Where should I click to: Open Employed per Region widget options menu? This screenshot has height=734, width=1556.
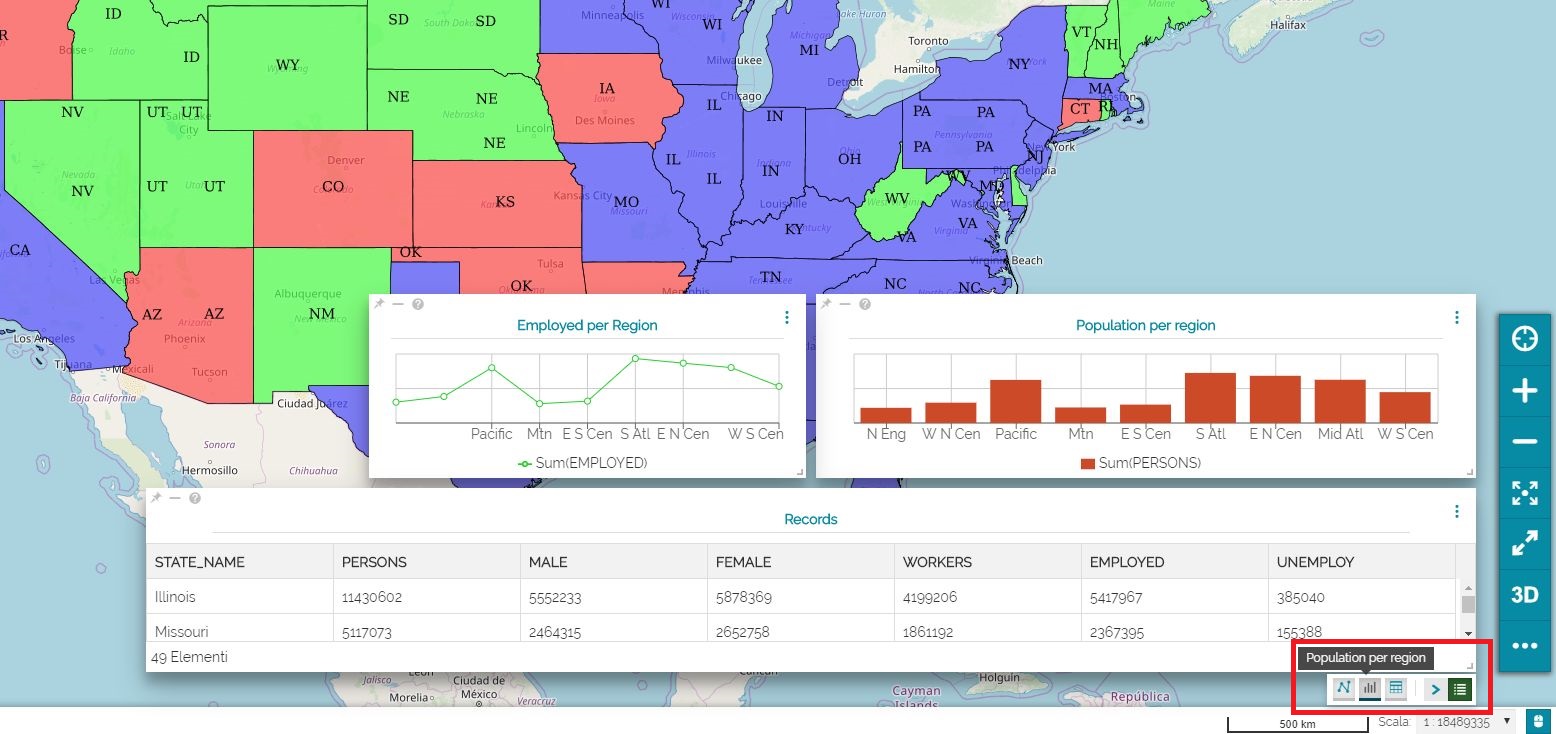click(x=787, y=318)
